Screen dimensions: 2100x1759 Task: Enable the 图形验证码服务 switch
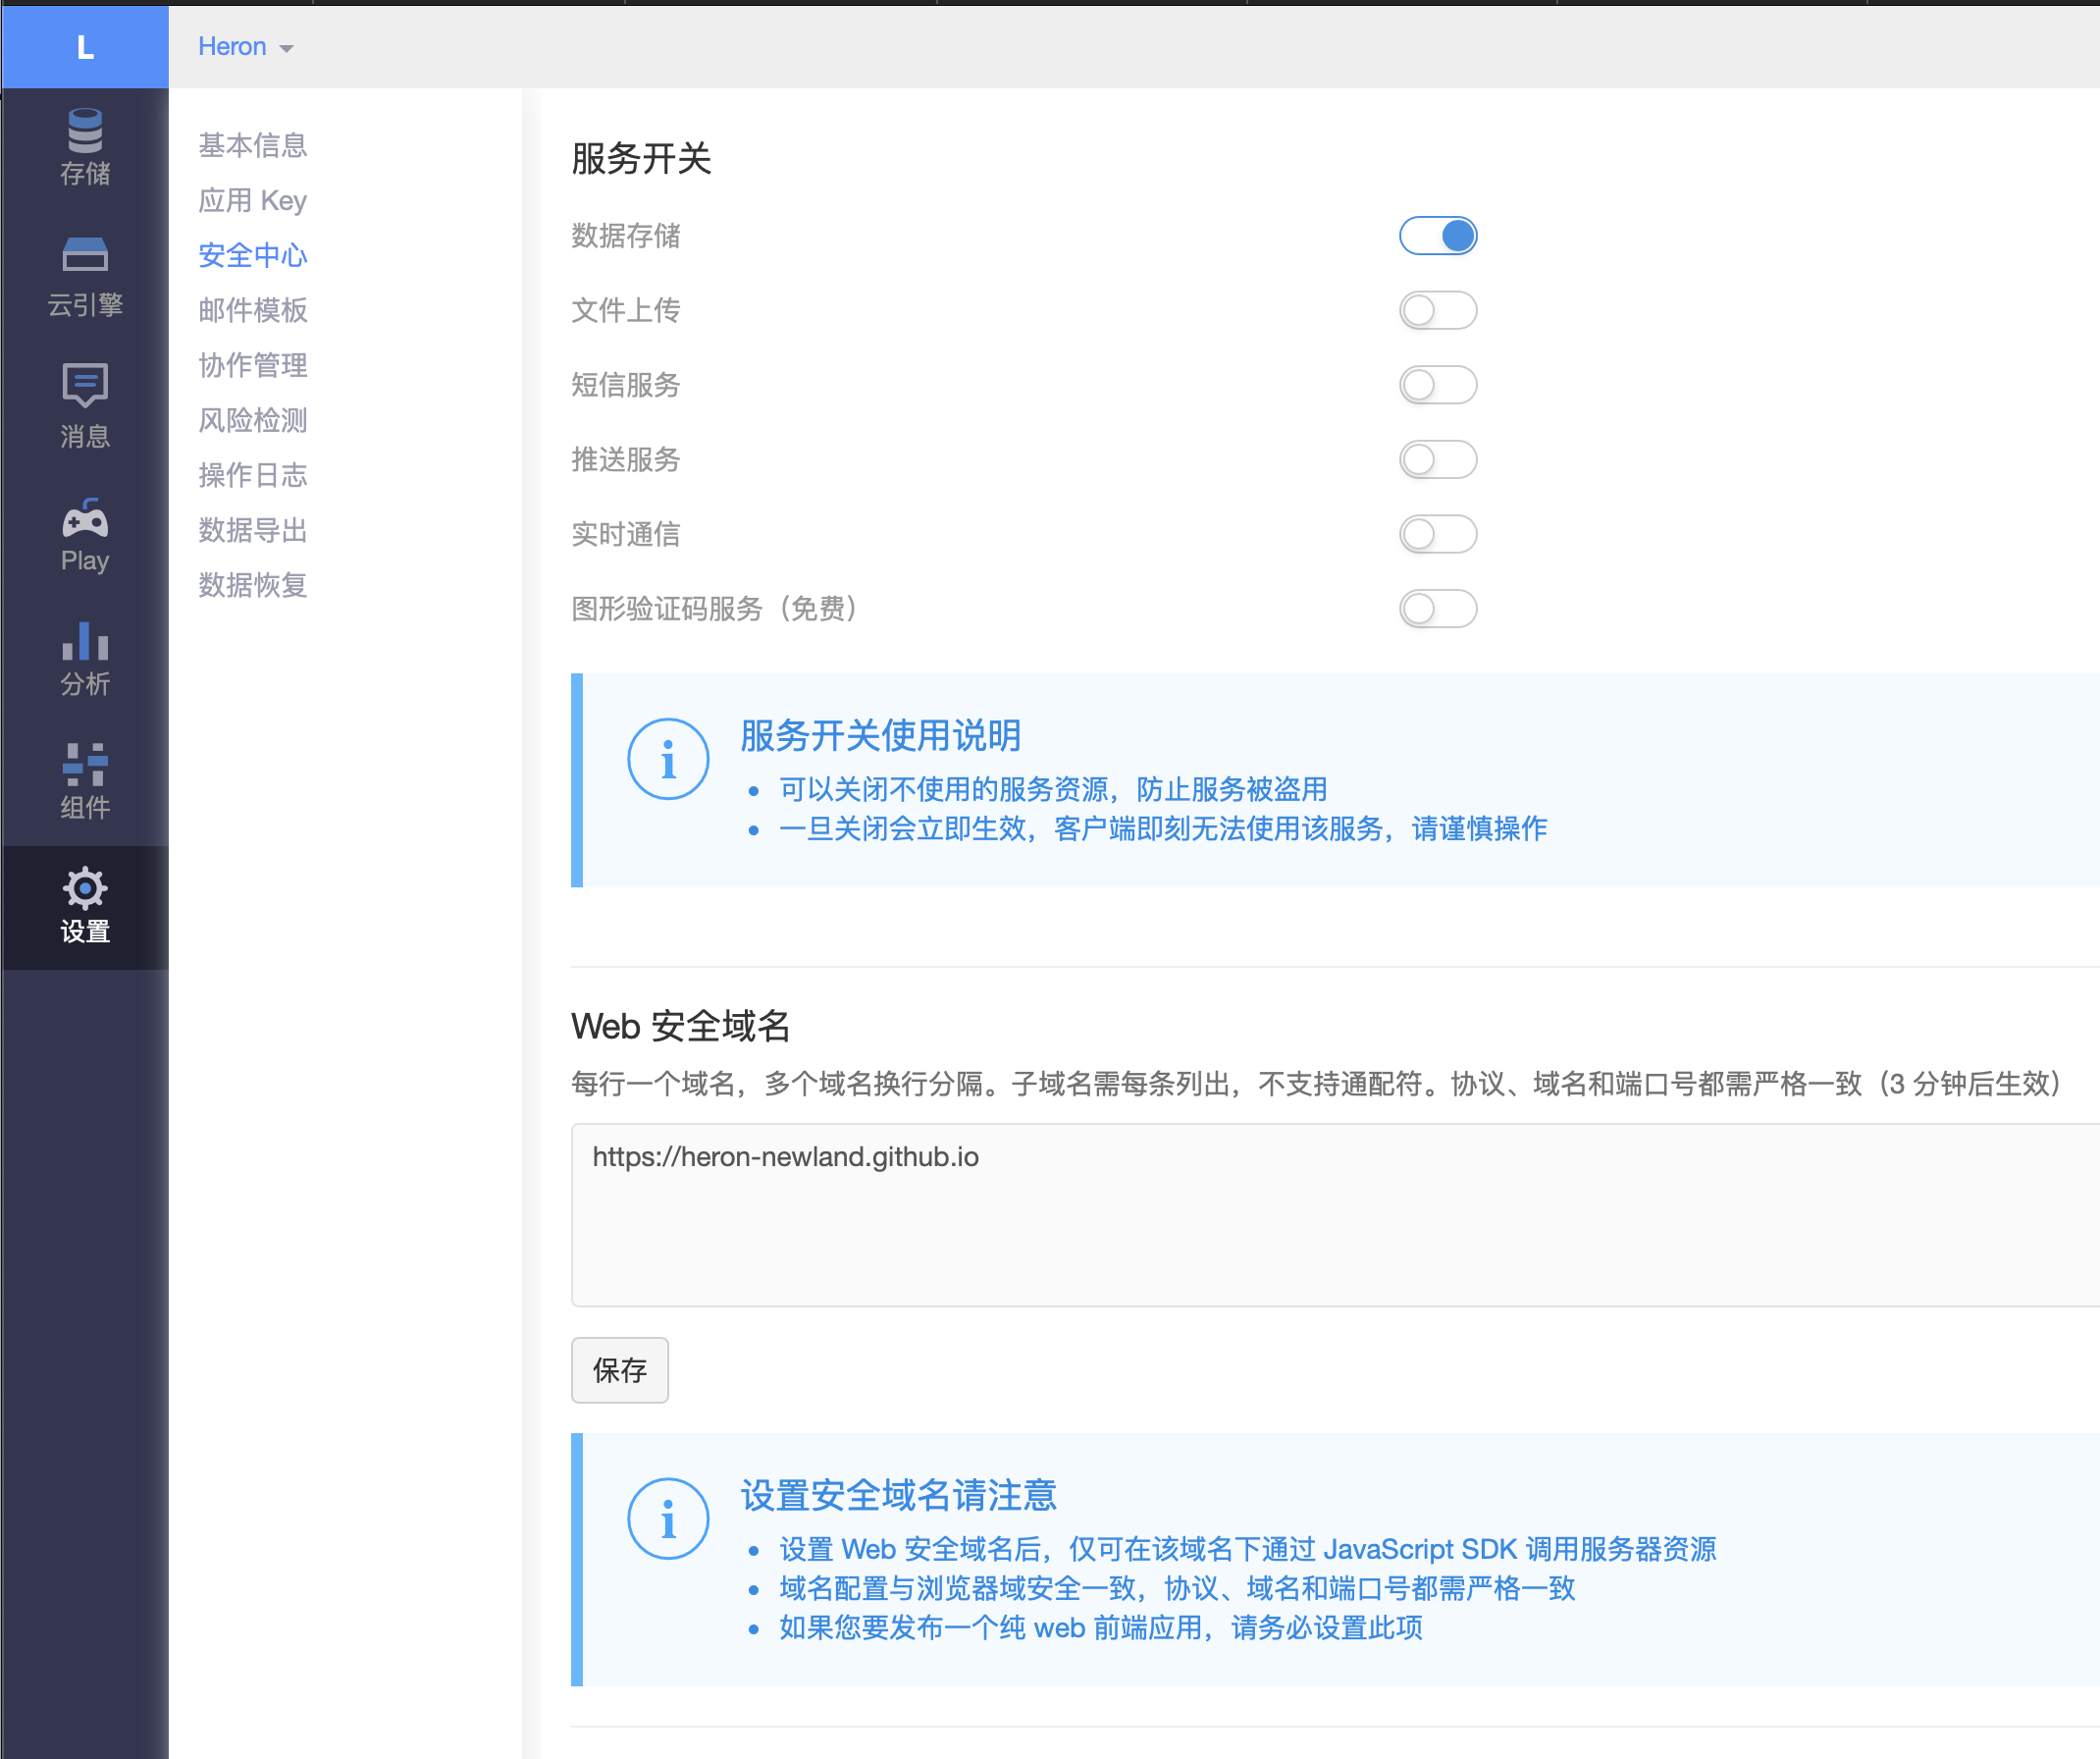(x=1438, y=609)
